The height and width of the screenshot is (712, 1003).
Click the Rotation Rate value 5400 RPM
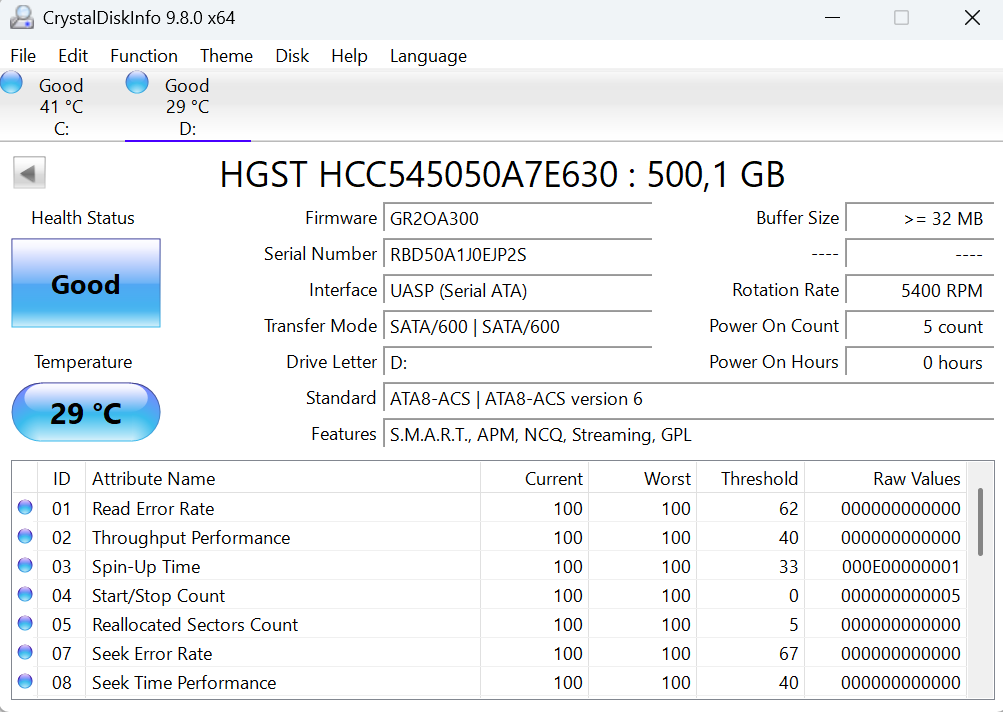pos(920,290)
